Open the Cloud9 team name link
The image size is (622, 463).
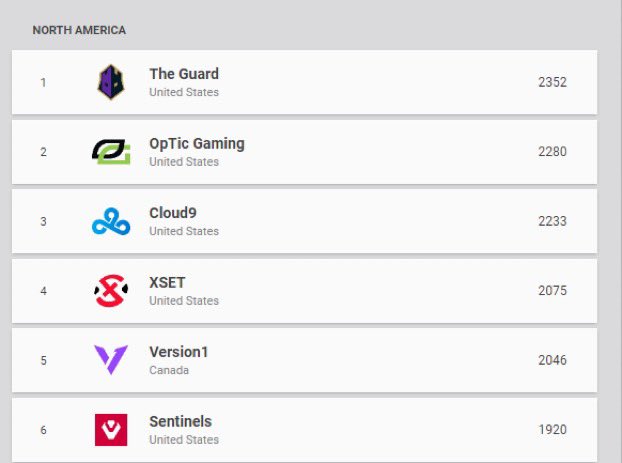pos(173,213)
